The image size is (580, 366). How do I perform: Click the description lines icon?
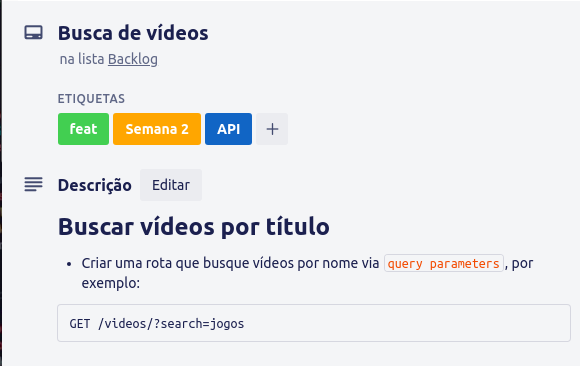[34, 184]
